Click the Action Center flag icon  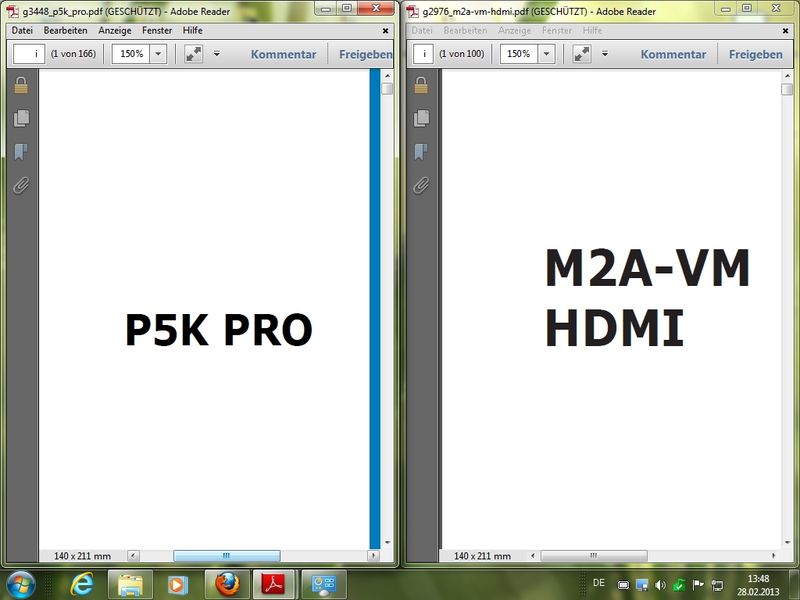(698, 585)
